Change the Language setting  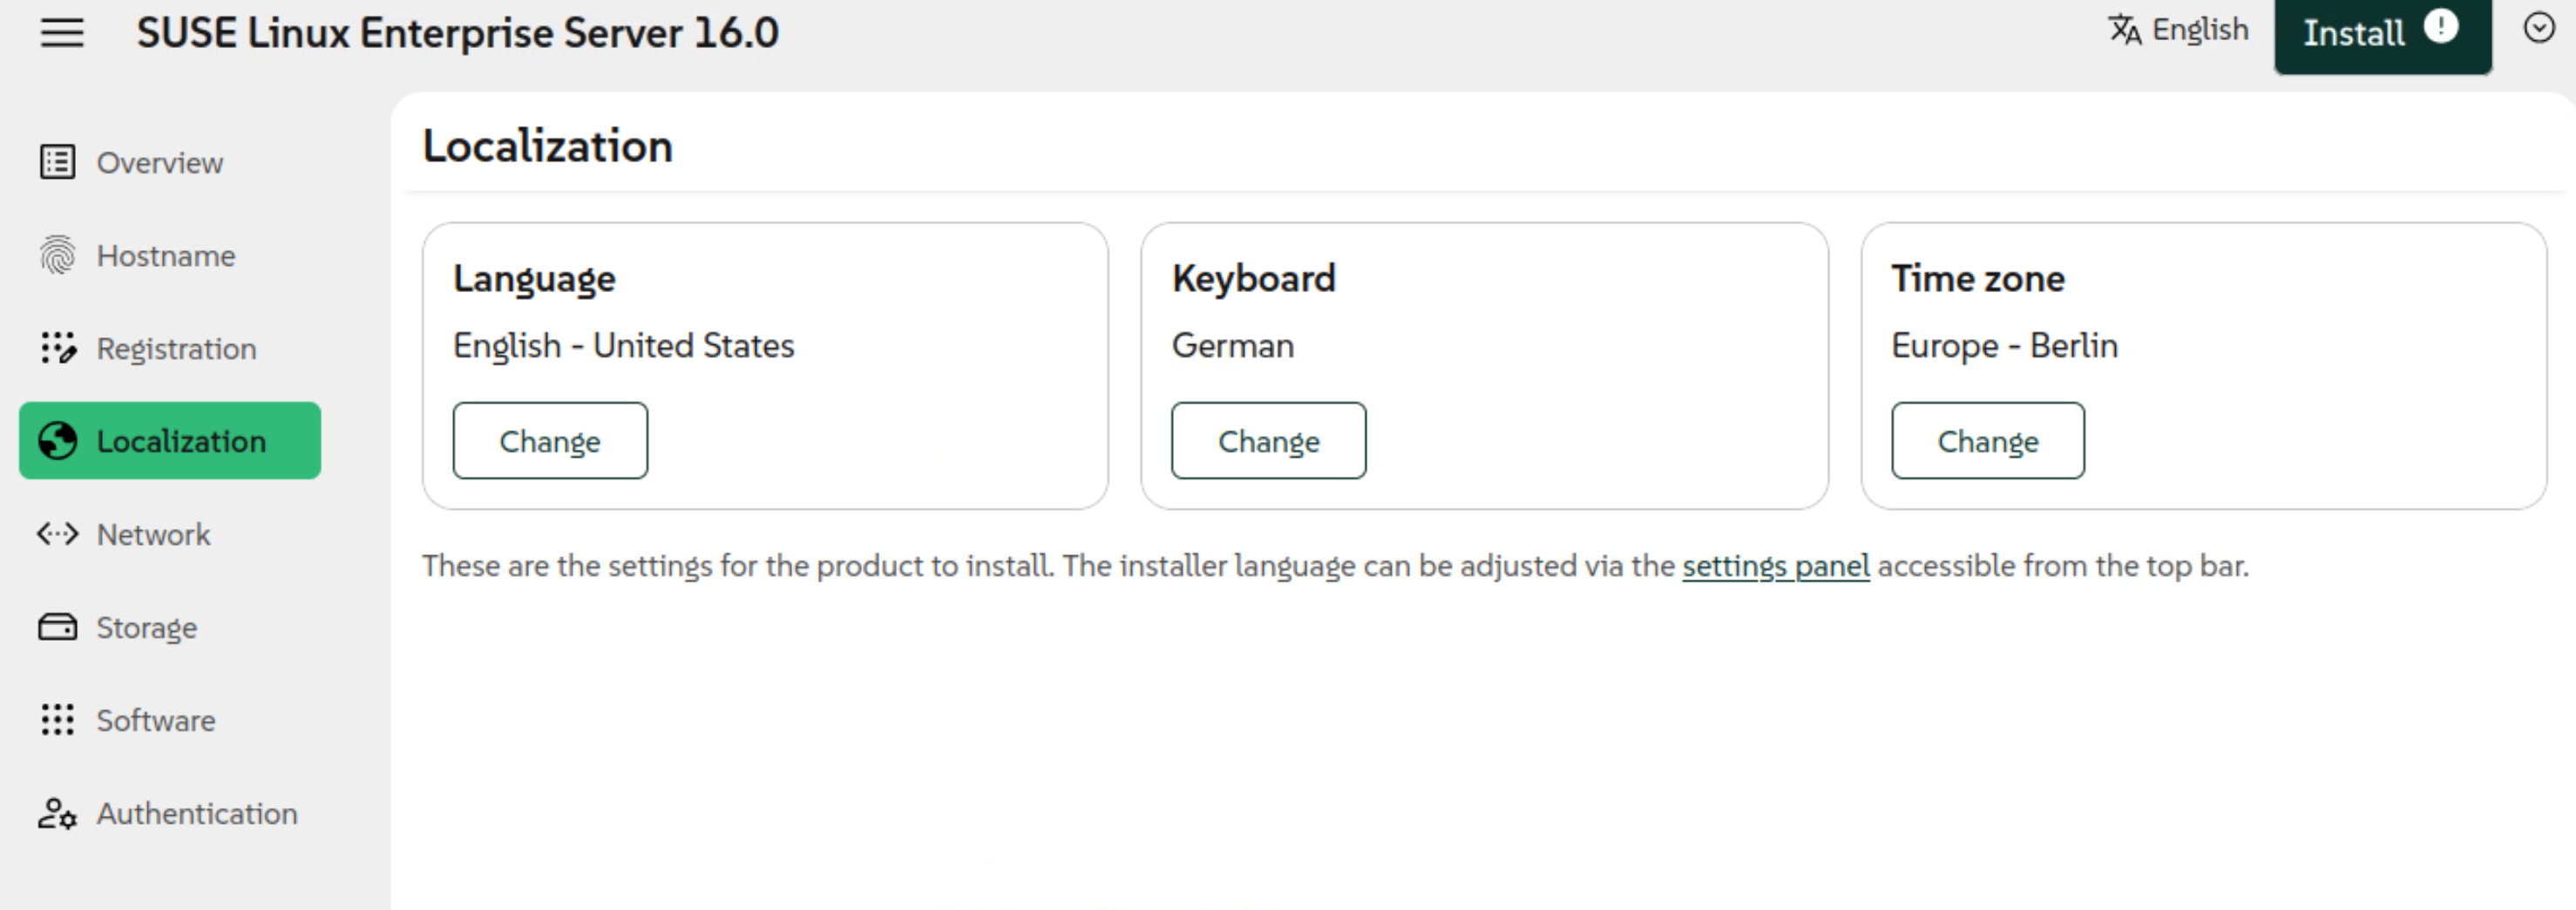coord(550,441)
